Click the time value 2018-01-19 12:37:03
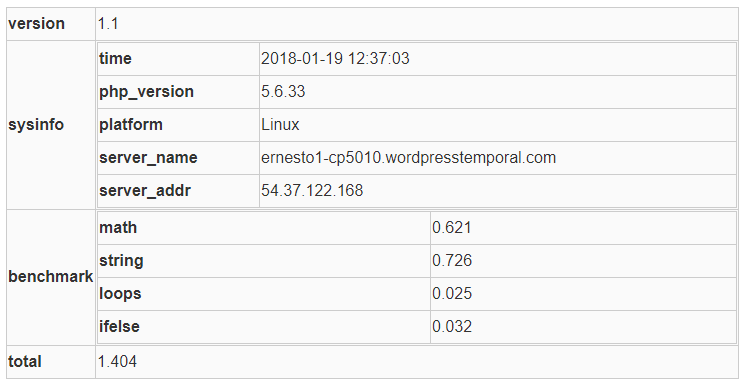This screenshot has height=385, width=745. (335, 58)
